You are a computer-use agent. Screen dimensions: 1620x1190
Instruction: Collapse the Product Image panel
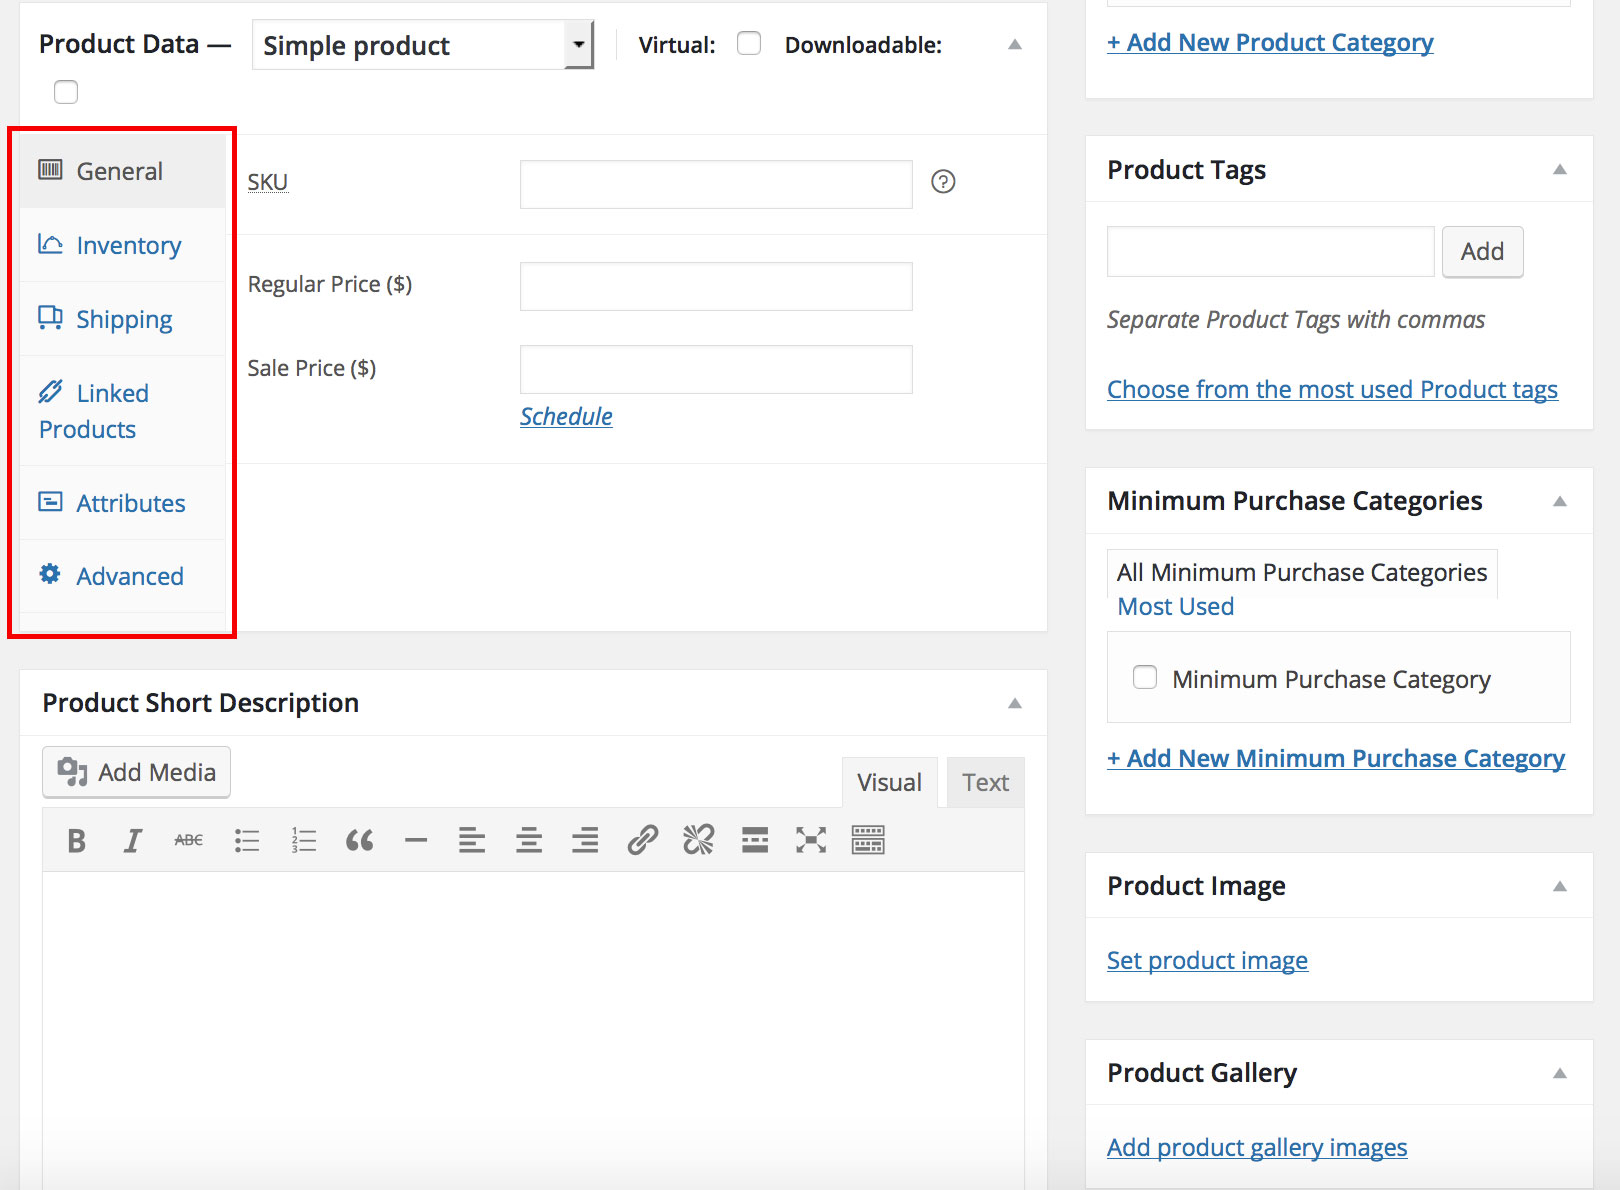click(1560, 886)
